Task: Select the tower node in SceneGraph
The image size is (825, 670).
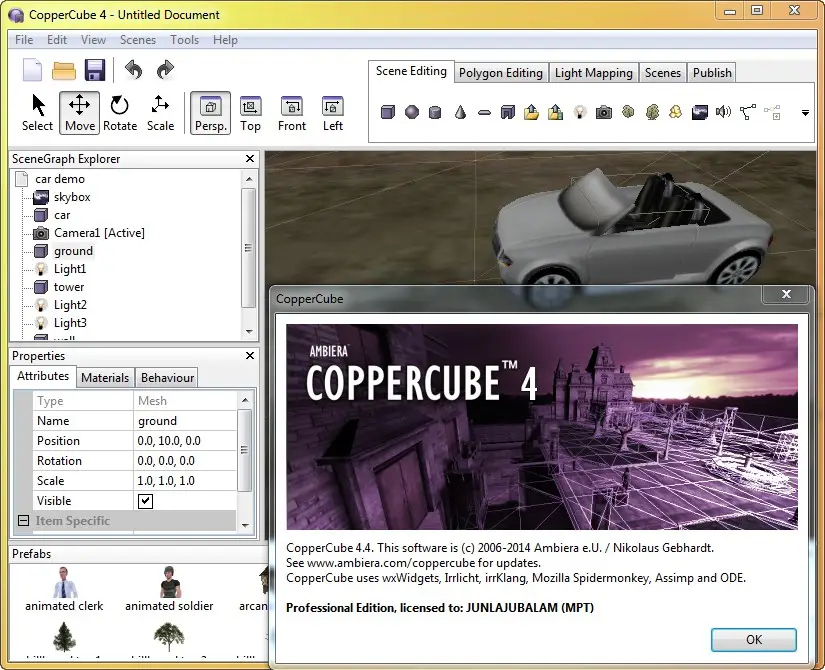Action: 69,287
